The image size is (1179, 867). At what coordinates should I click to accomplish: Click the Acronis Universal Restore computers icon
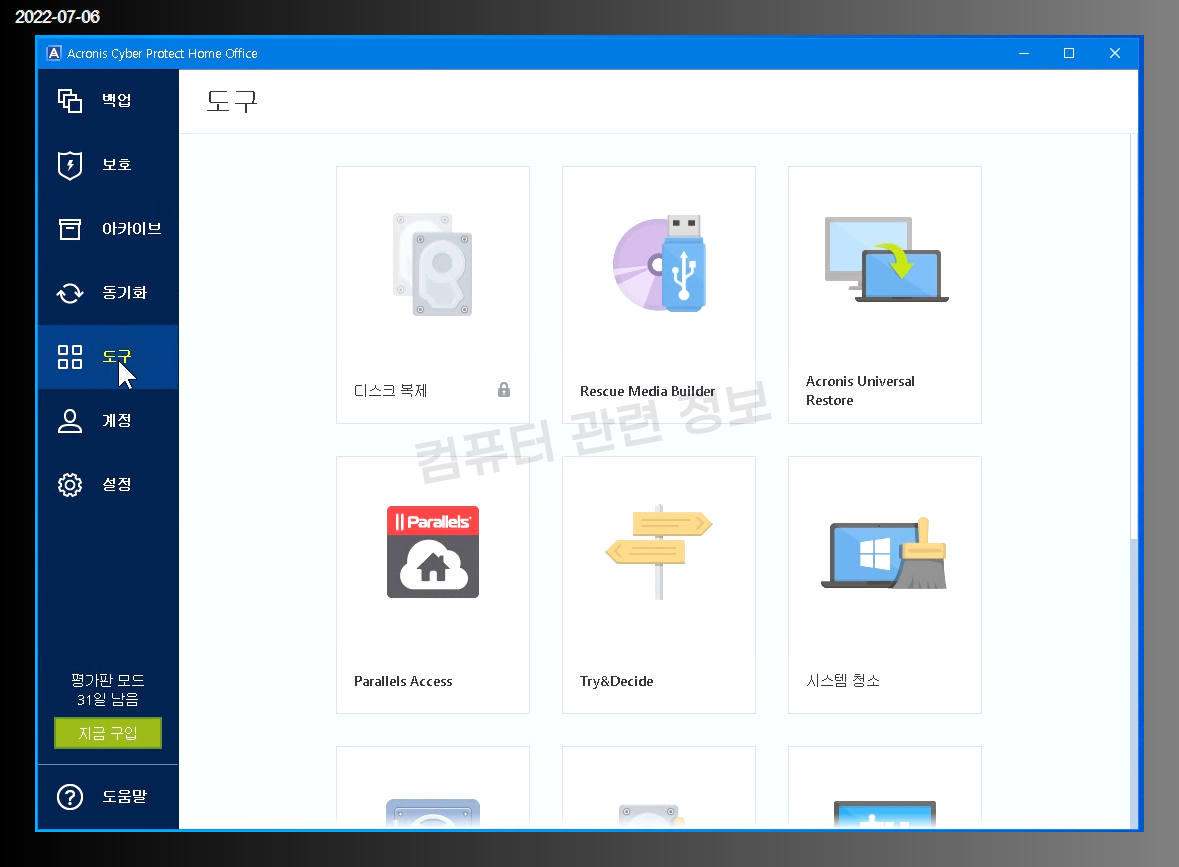(886, 259)
